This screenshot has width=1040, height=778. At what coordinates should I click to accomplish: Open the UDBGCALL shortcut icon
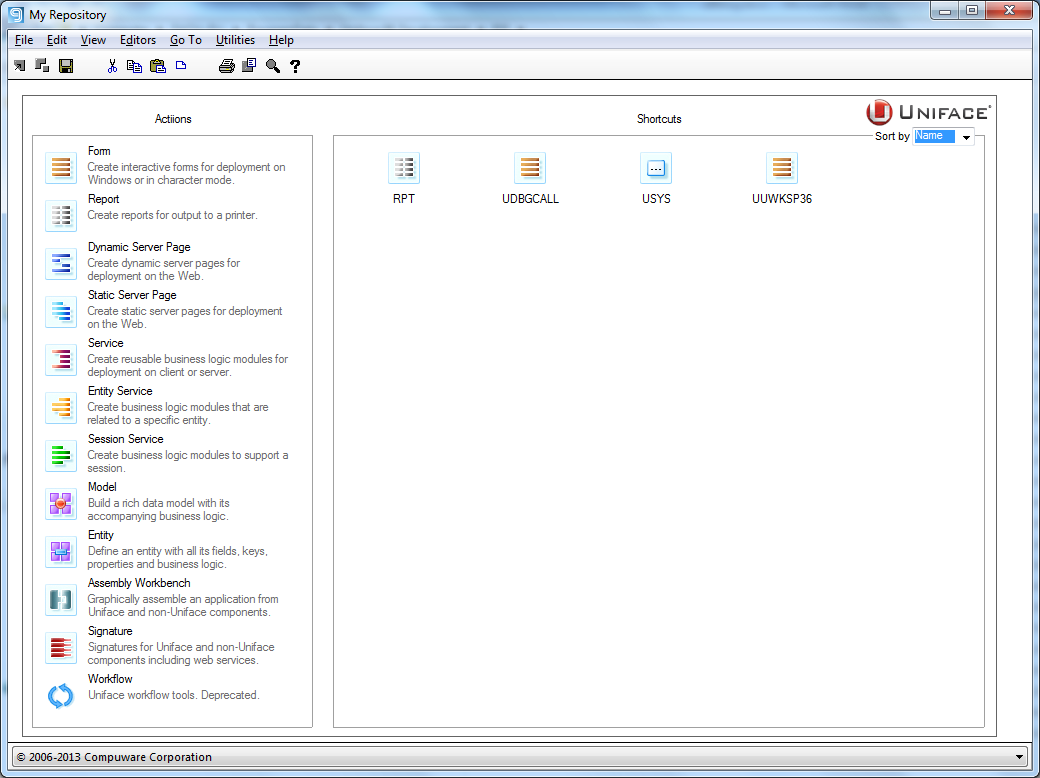pos(530,168)
